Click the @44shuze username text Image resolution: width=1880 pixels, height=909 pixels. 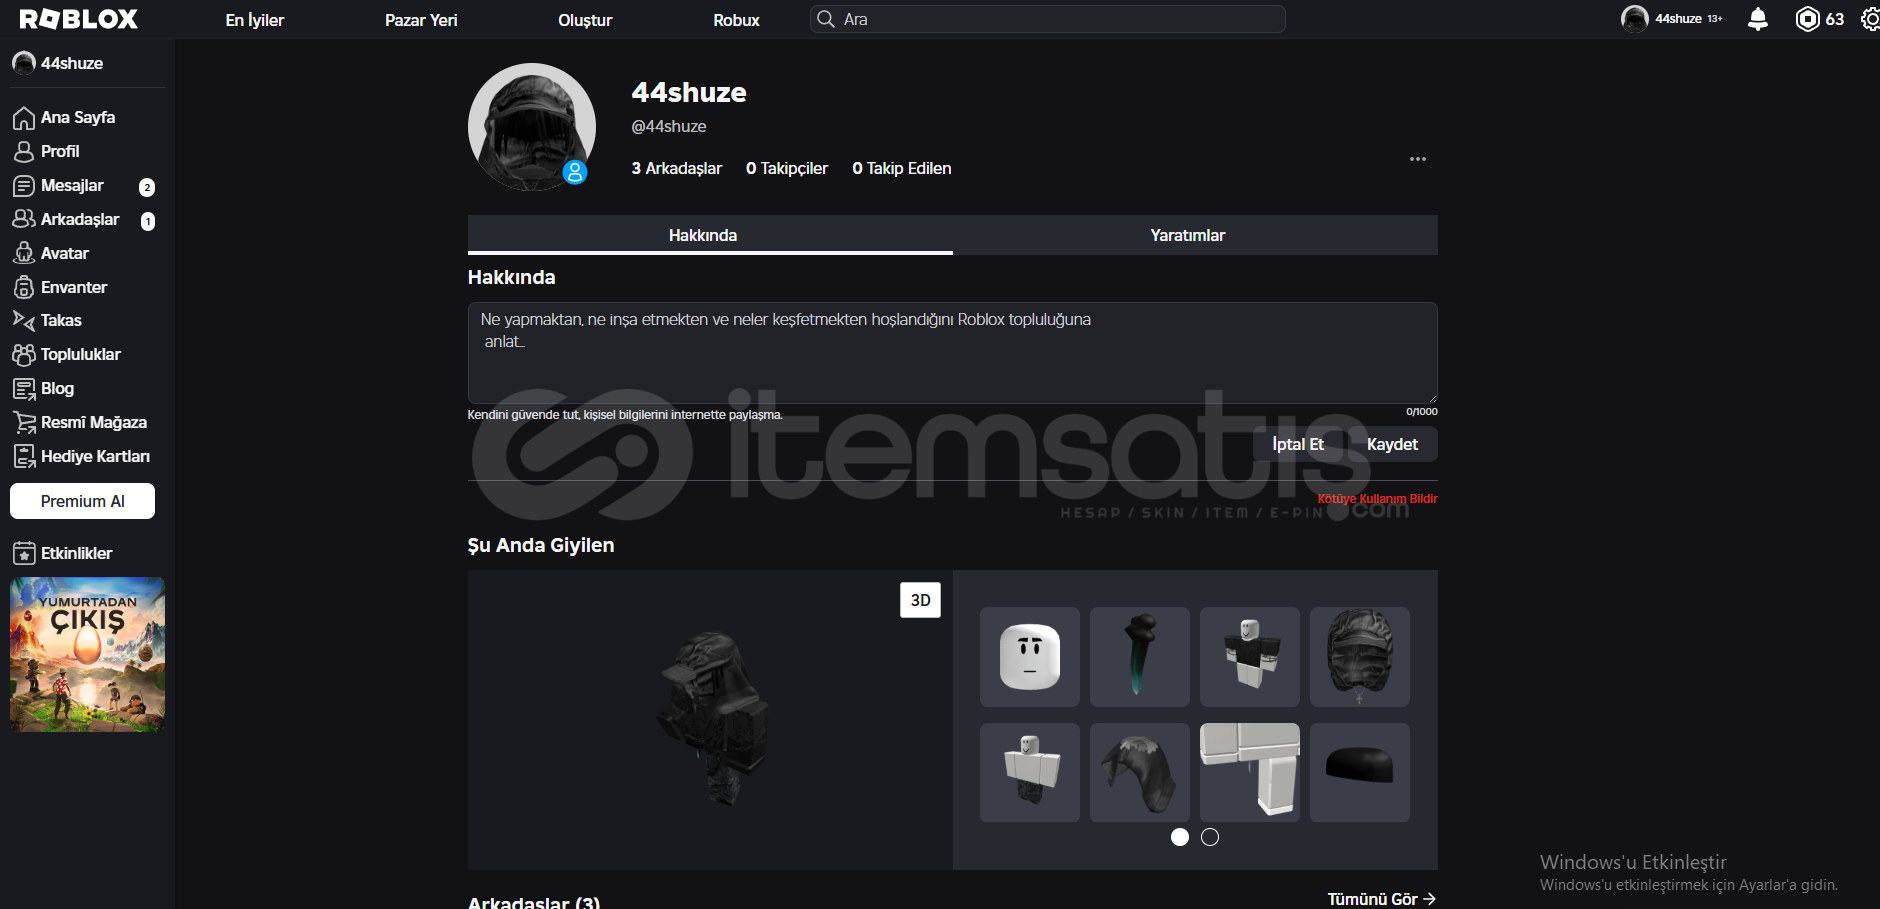point(669,126)
